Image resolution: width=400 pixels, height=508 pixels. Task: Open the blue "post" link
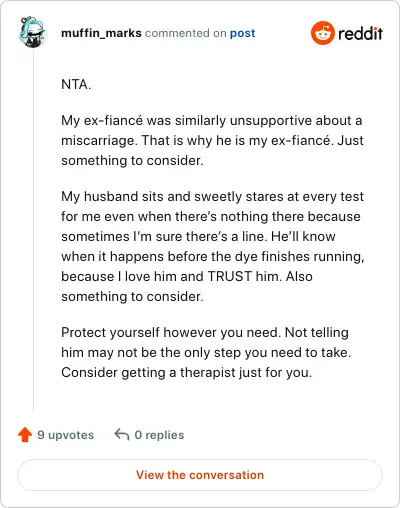pyautogui.click(x=243, y=33)
